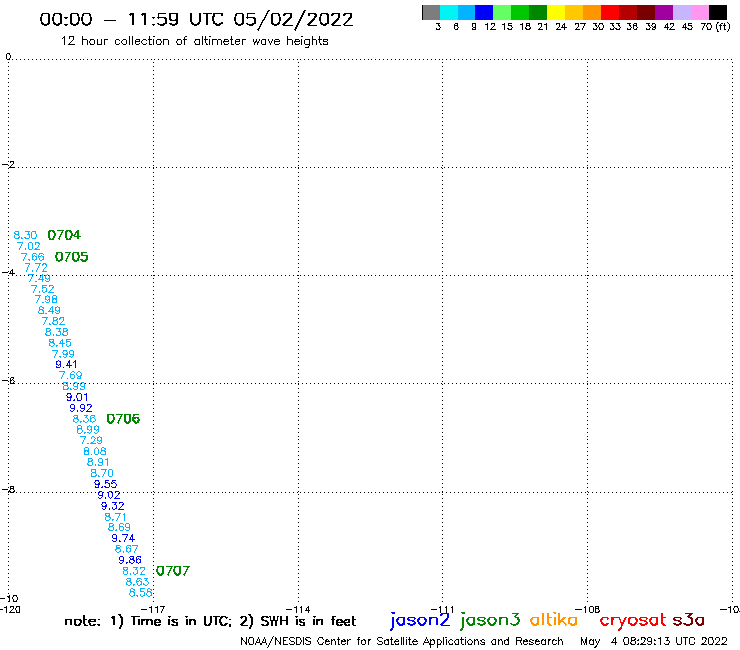Click the jason2 satellite legend label
740x650 pixels.
[x=420, y=620]
